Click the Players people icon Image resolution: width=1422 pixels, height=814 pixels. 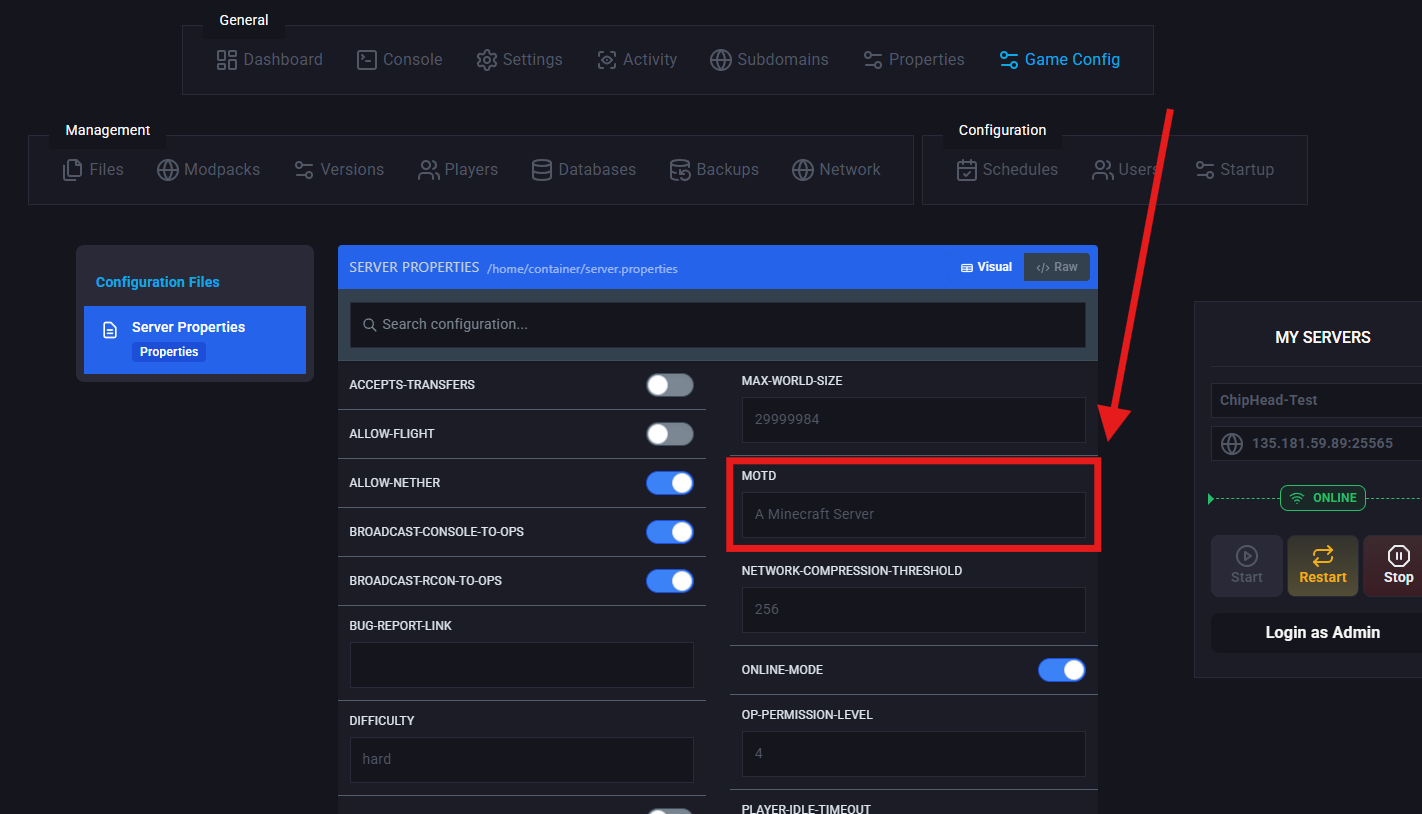coord(429,170)
